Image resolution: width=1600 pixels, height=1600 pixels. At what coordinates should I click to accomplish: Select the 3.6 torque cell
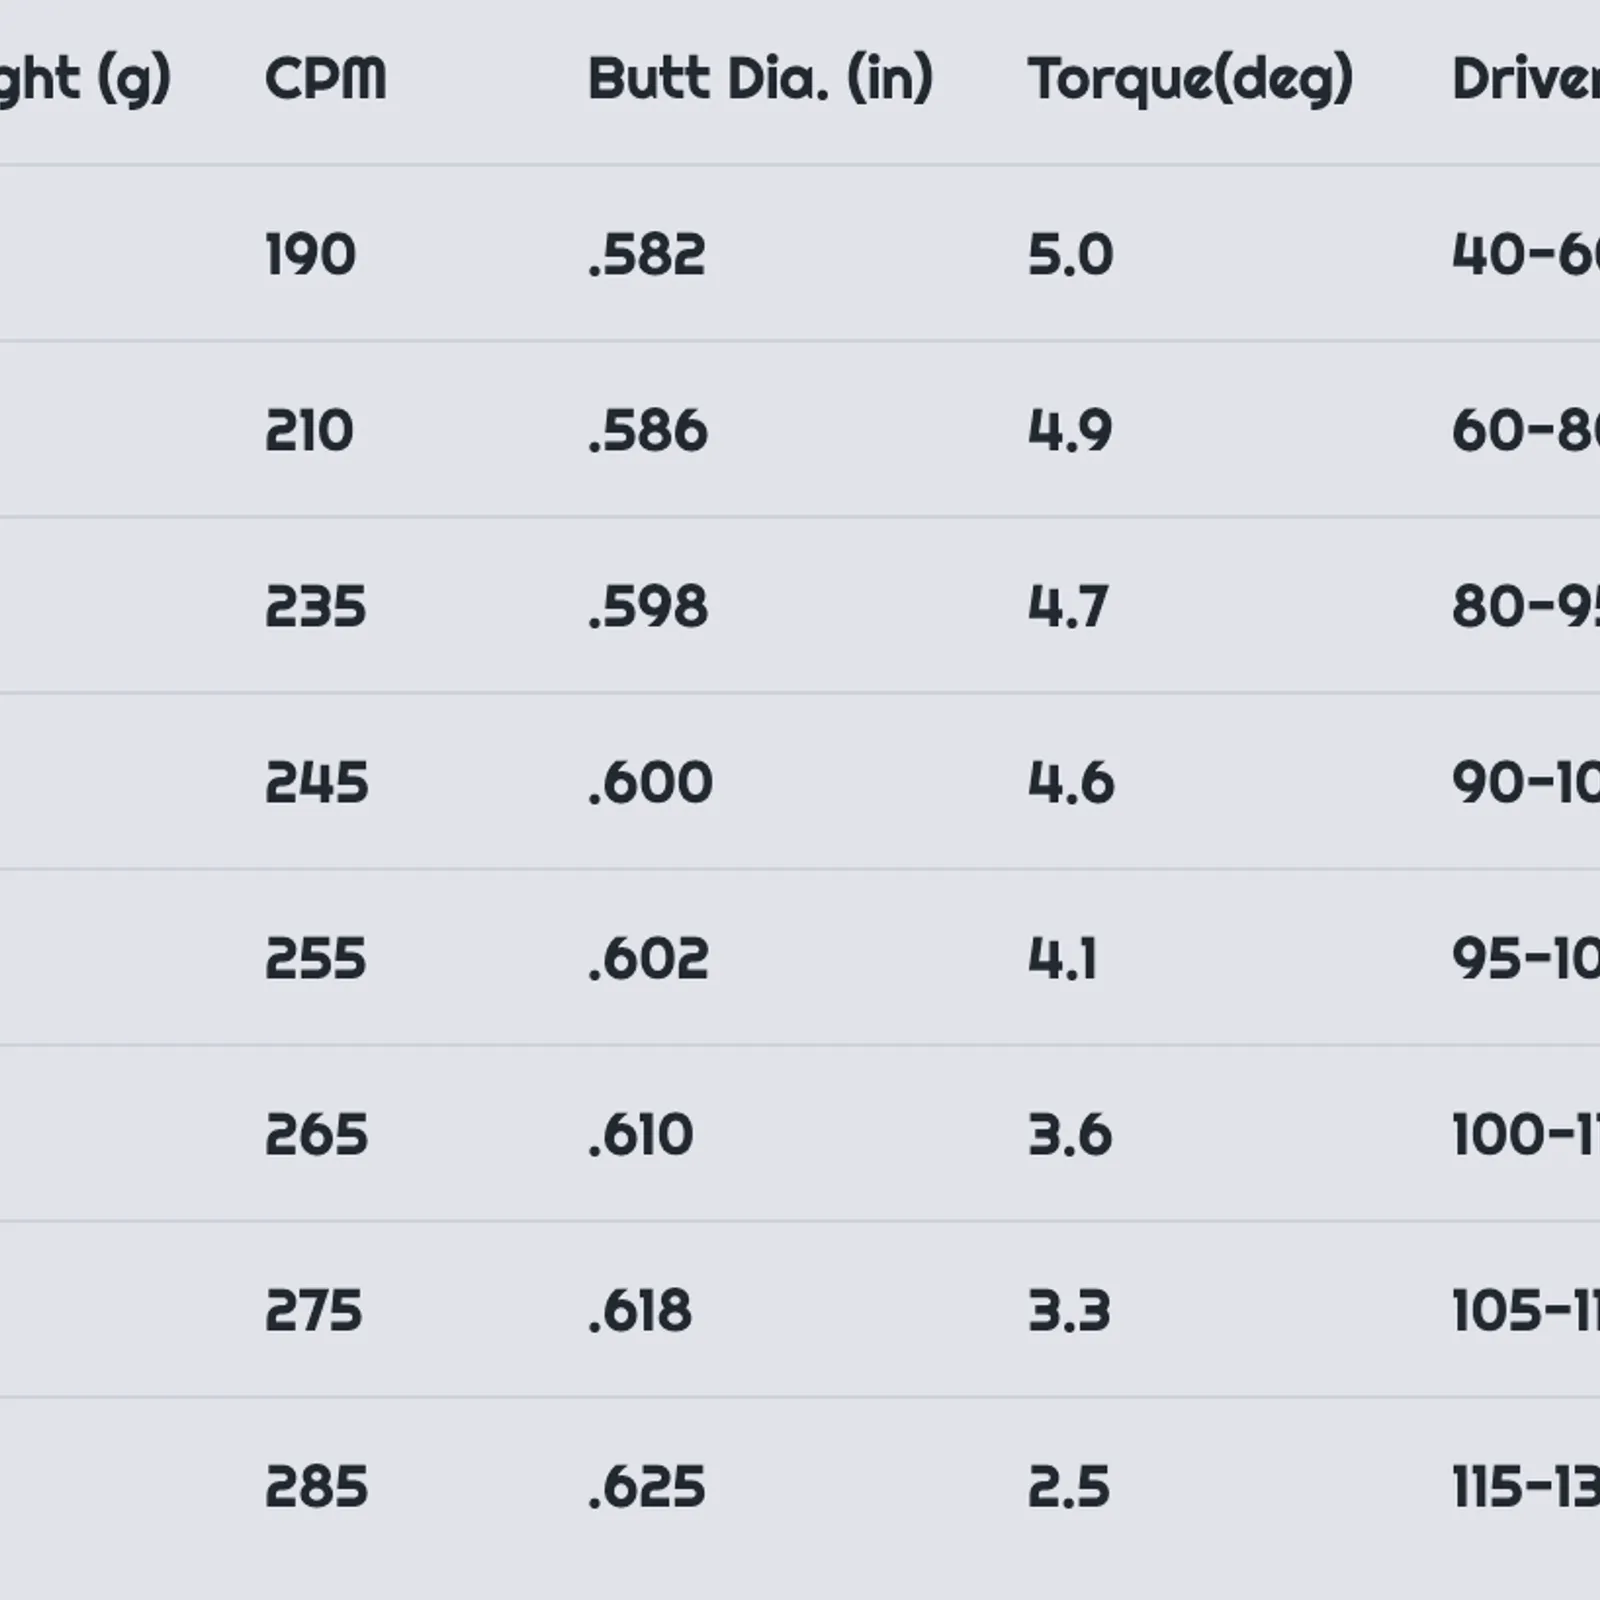click(x=1070, y=1135)
